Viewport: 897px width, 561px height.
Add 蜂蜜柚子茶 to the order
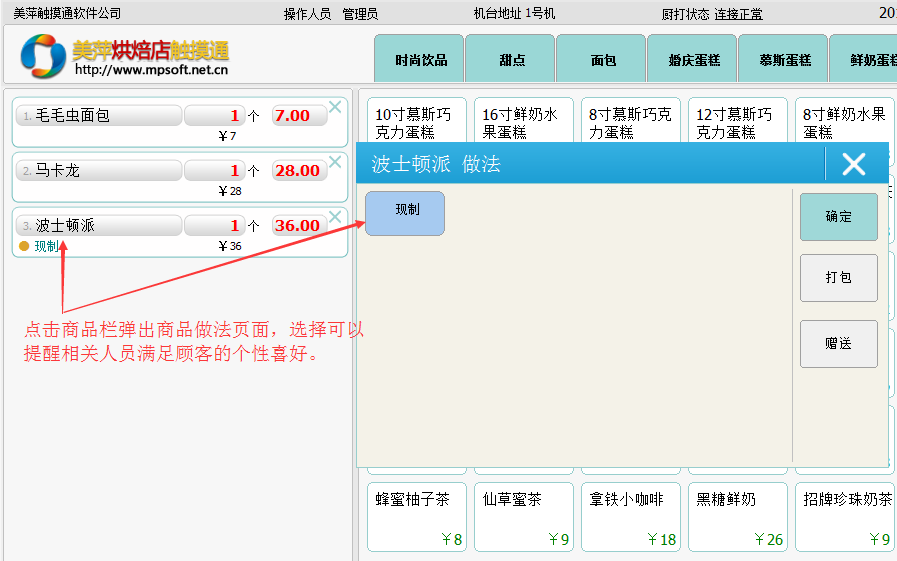(x=420, y=517)
